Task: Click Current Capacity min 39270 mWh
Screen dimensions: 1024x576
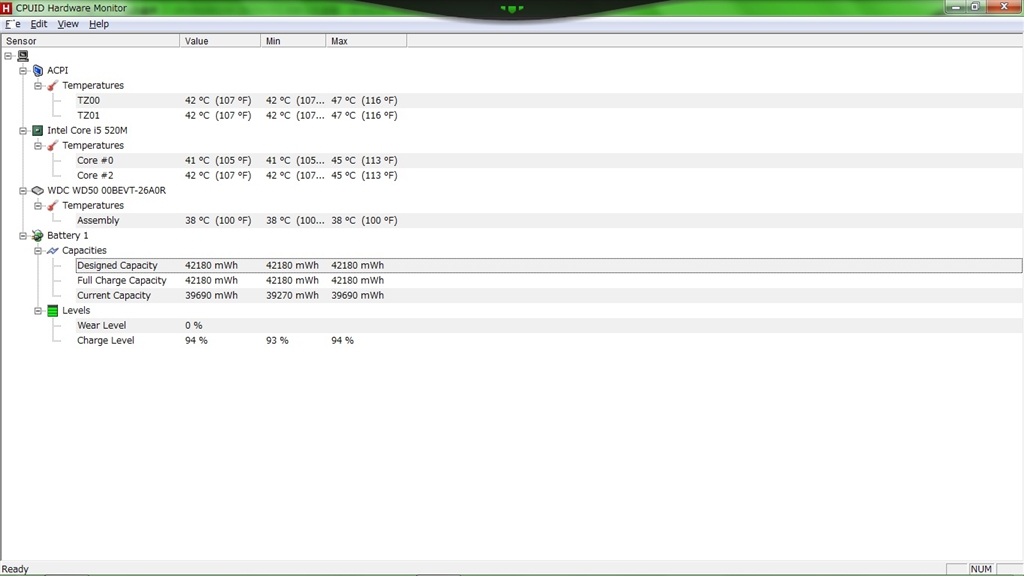Action: 293,296
